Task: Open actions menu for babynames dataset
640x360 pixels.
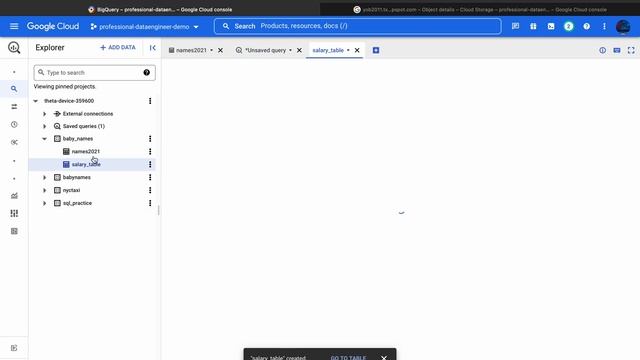Action: point(150,178)
